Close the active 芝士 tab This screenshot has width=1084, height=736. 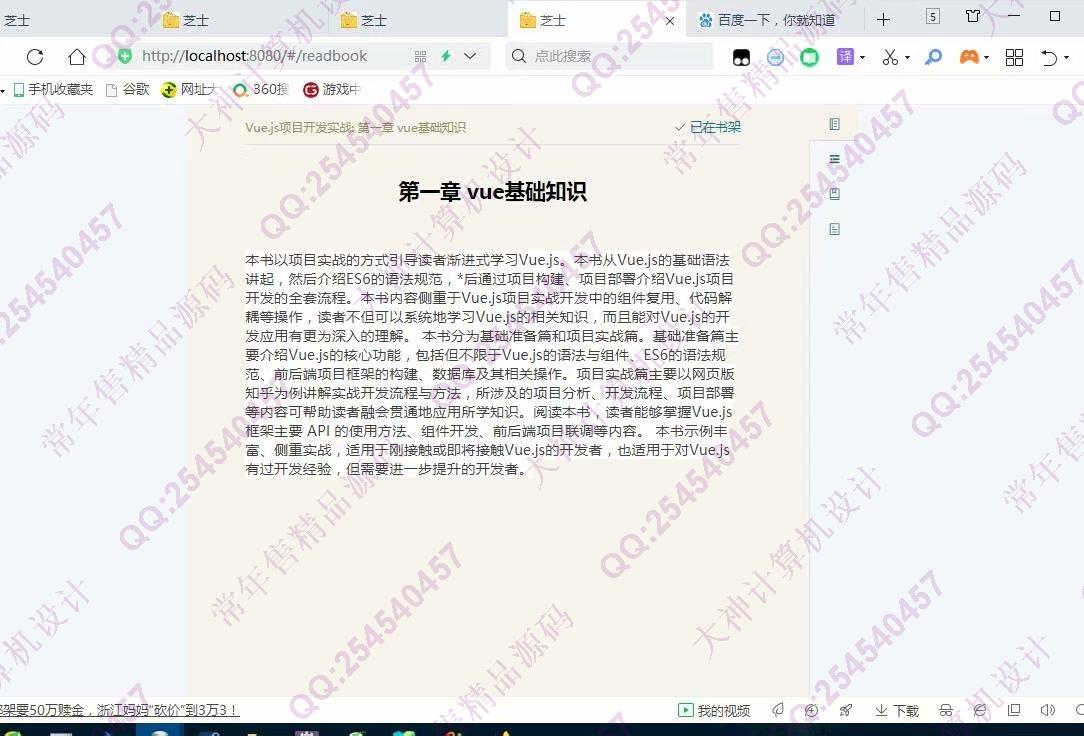click(670, 21)
